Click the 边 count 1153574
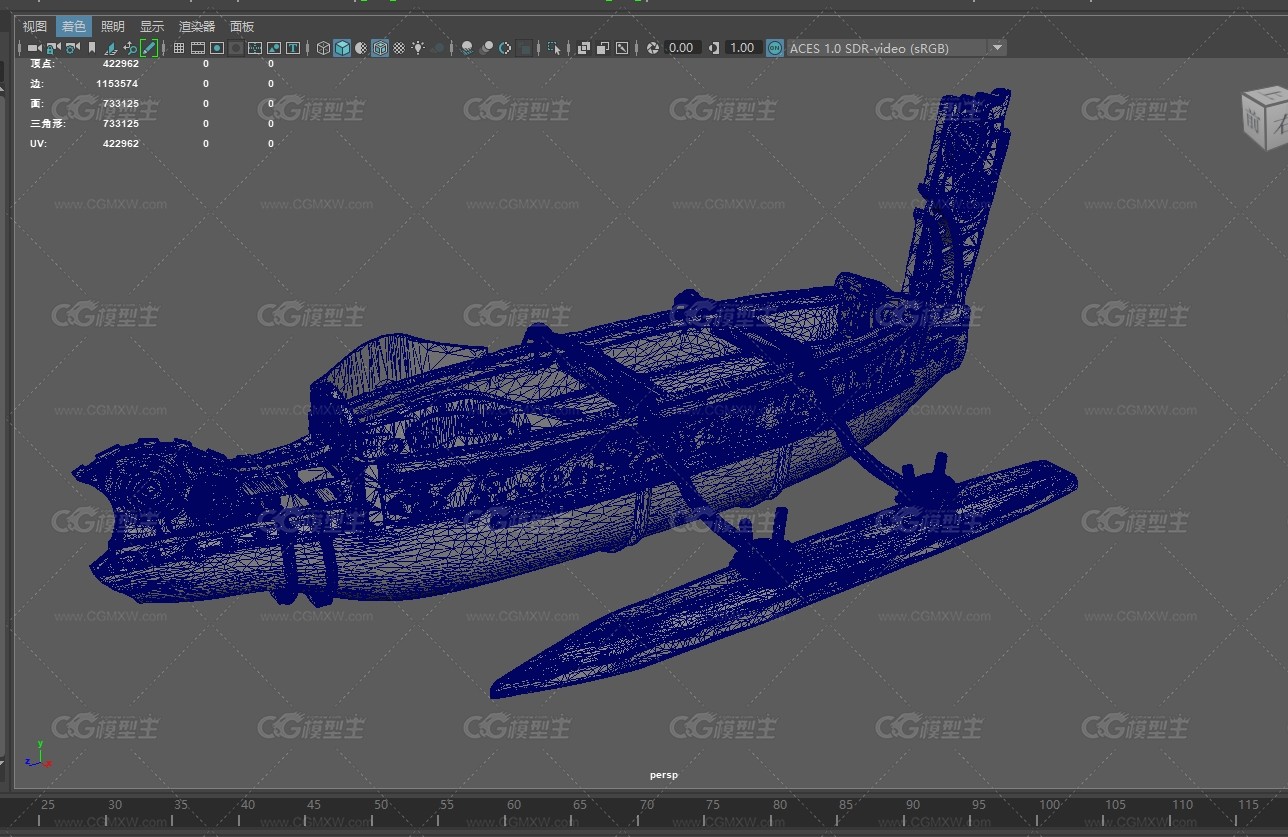The height and width of the screenshot is (837, 1288). (x=117, y=84)
